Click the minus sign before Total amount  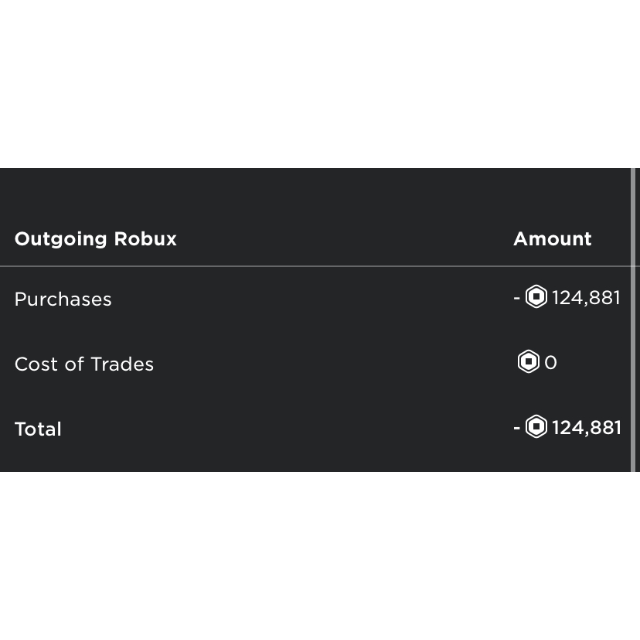[x=516, y=427]
